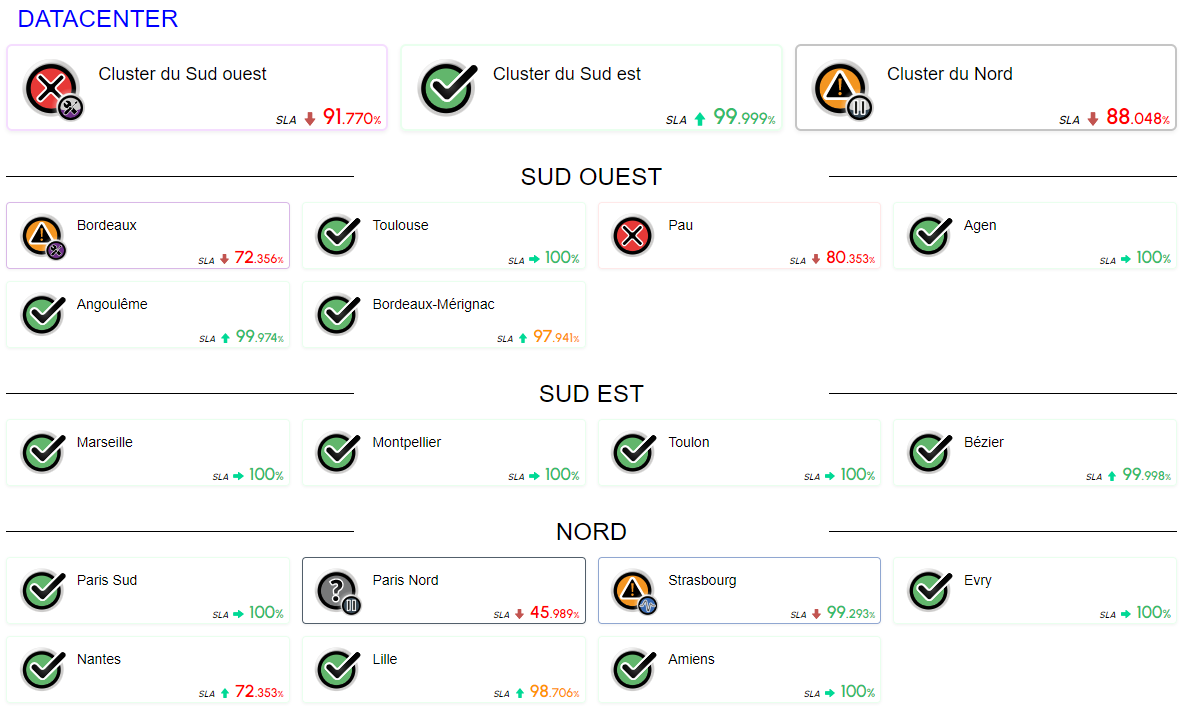Click the DATACENTER title heading
Image resolution: width=1183 pixels, height=710 pixels.
pos(98,18)
